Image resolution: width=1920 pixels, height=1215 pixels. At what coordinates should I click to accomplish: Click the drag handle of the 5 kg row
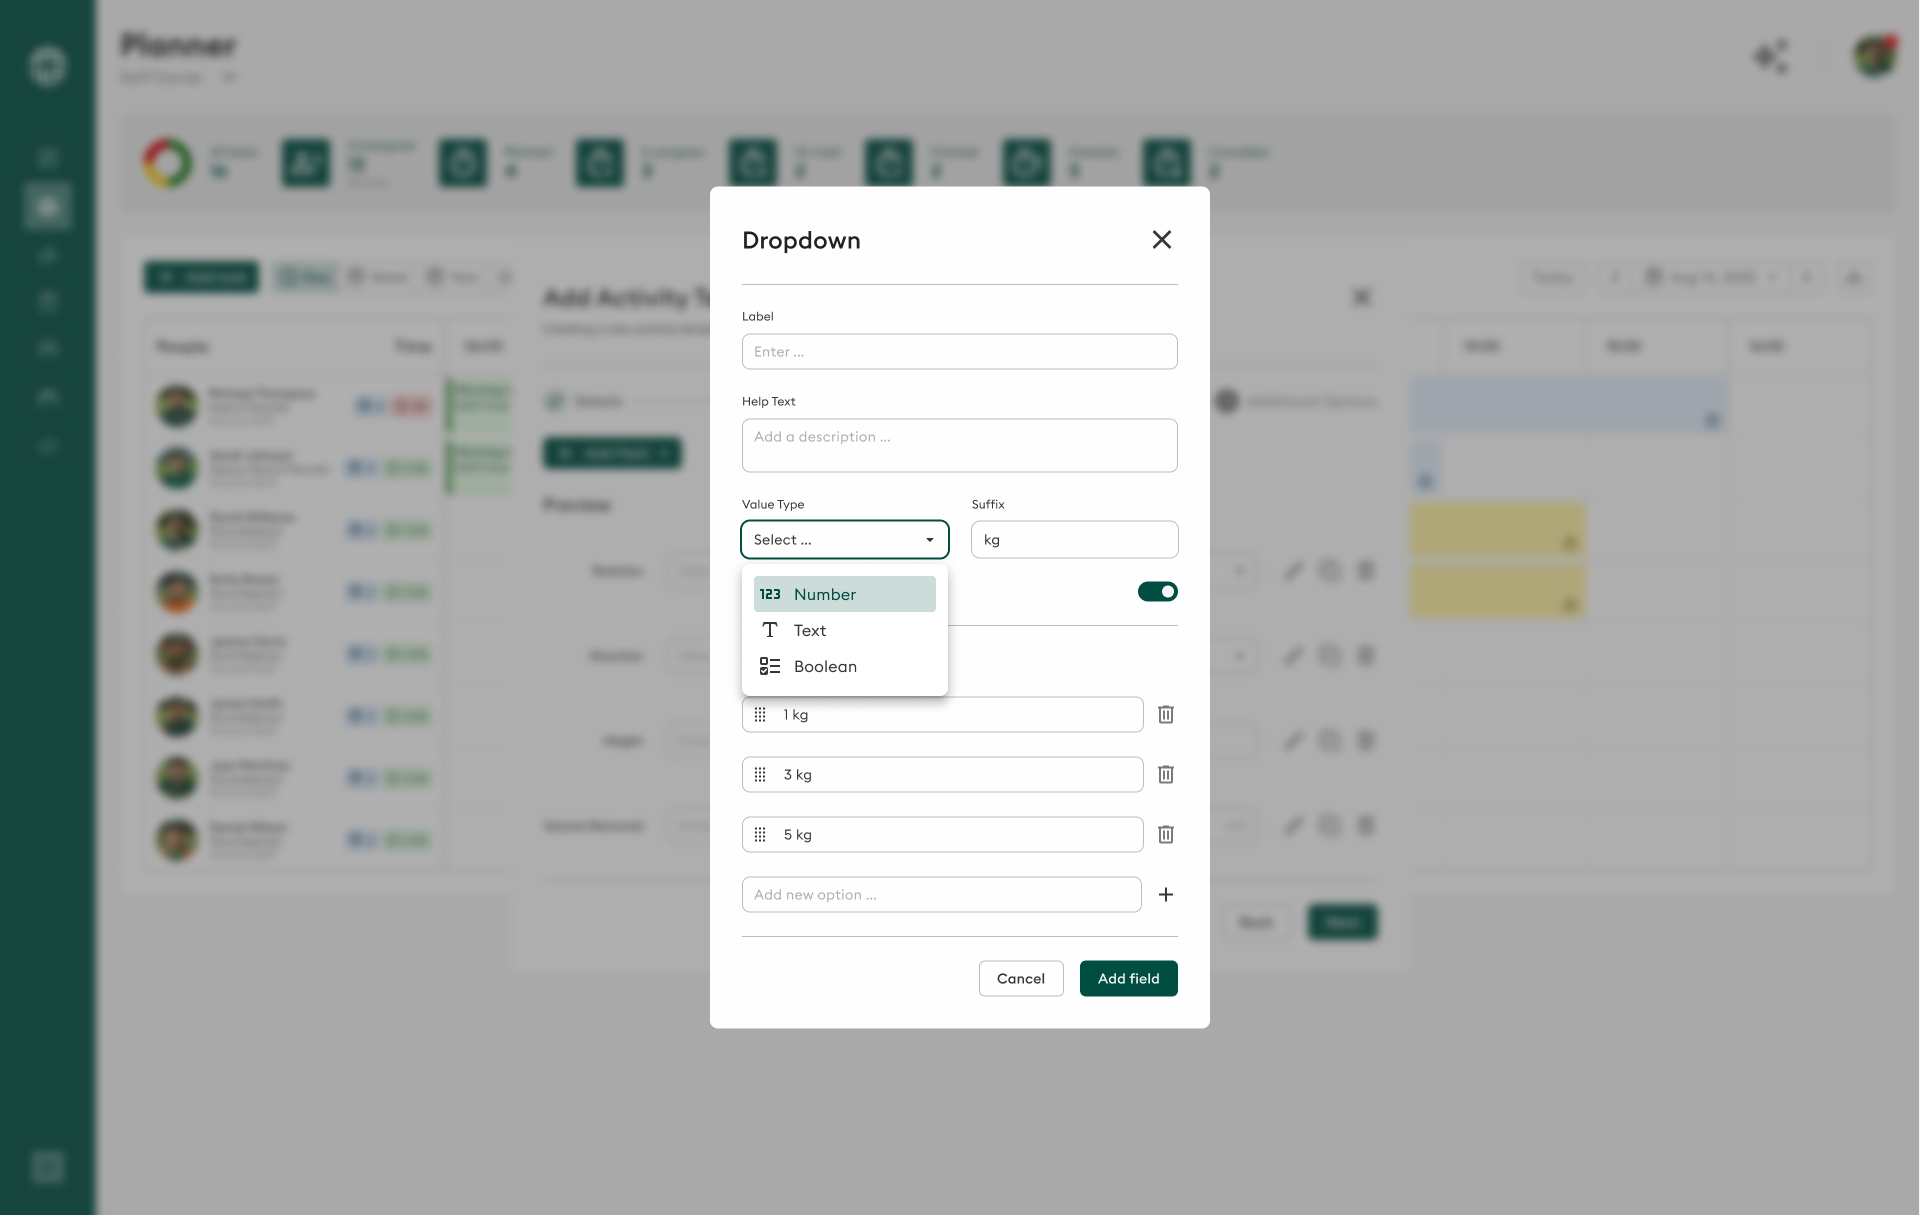pos(760,834)
